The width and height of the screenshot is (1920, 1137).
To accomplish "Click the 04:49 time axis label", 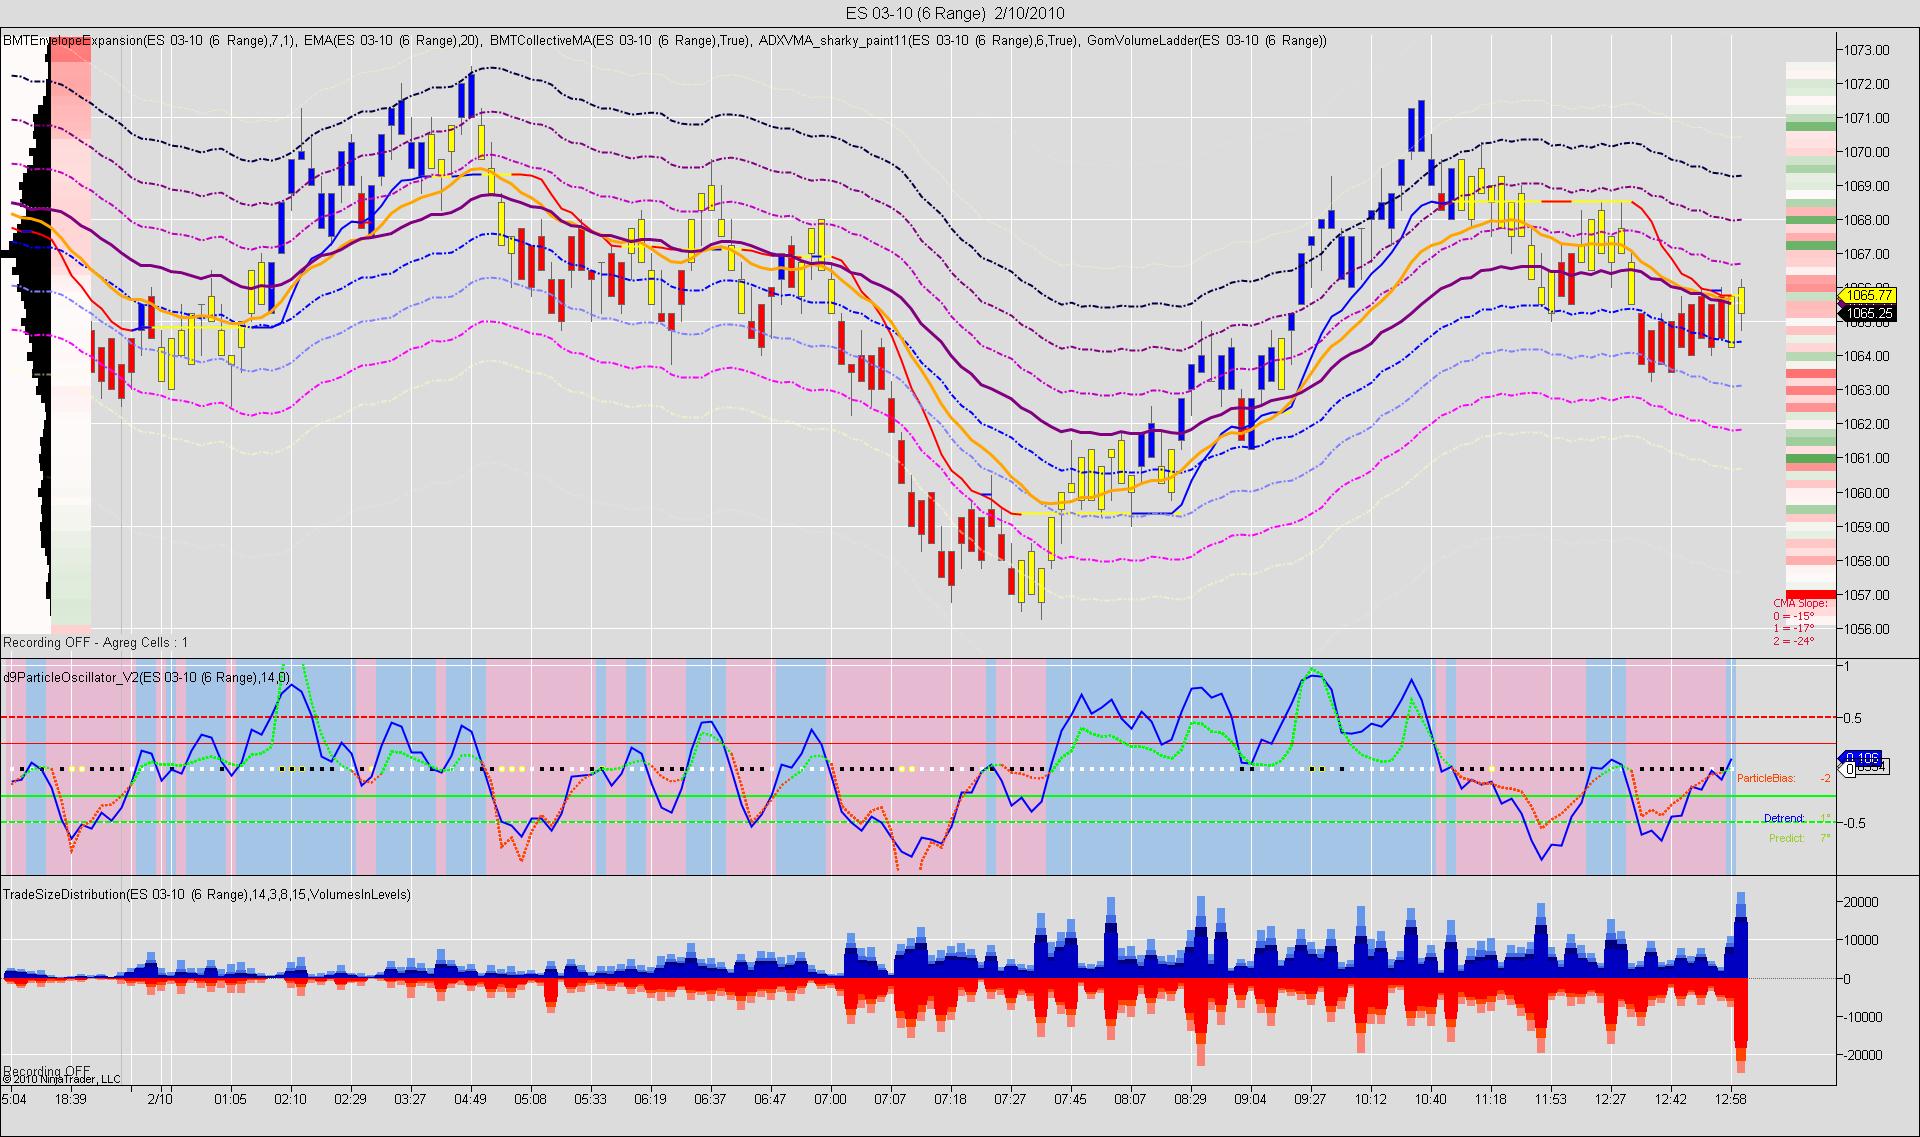I will (x=470, y=1098).
